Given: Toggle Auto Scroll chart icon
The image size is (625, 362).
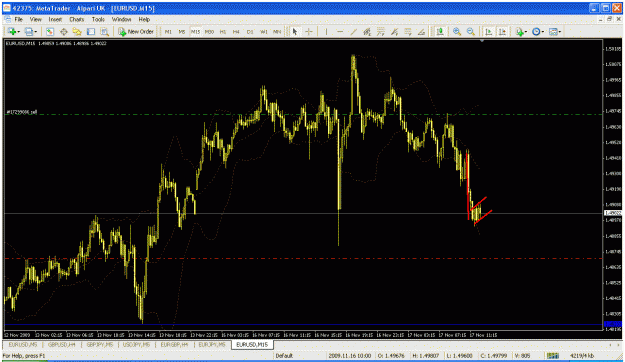Looking at the screenshot, I should (x=489, y=31).
